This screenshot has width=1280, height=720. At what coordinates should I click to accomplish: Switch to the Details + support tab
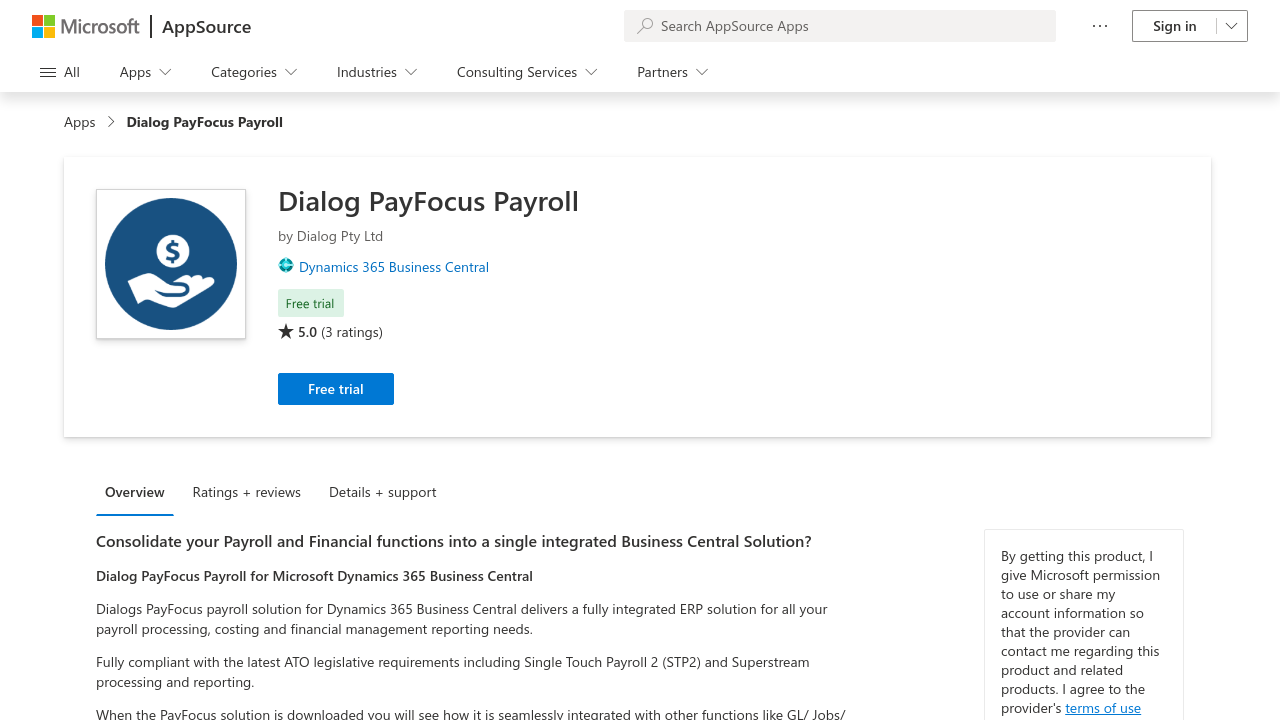click(x=383, y=492)
